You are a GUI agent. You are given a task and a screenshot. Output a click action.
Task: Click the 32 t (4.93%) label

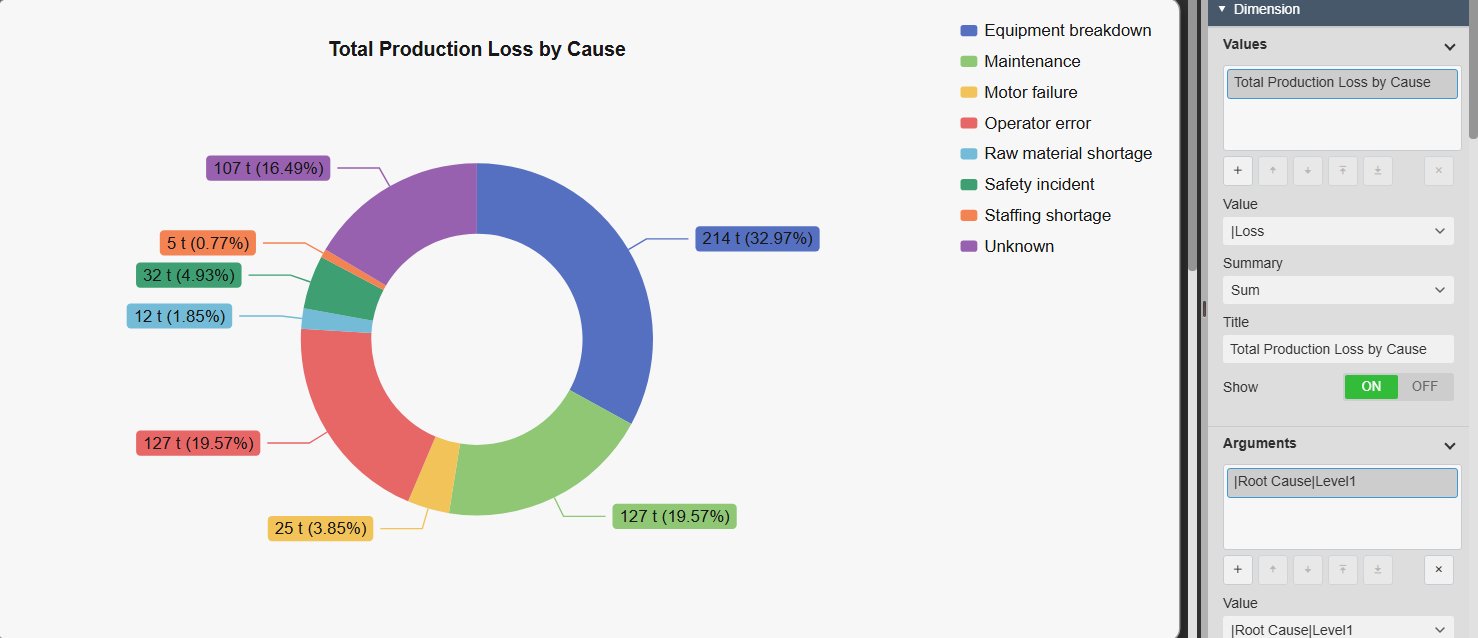188,276
